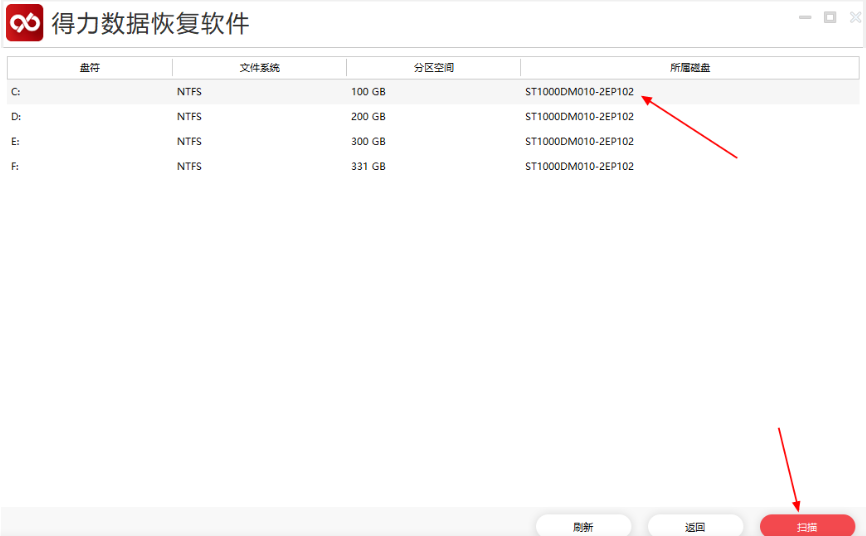Sort by the 盘符 column header
Screen dimensions: 866x536
click(90, 68)
